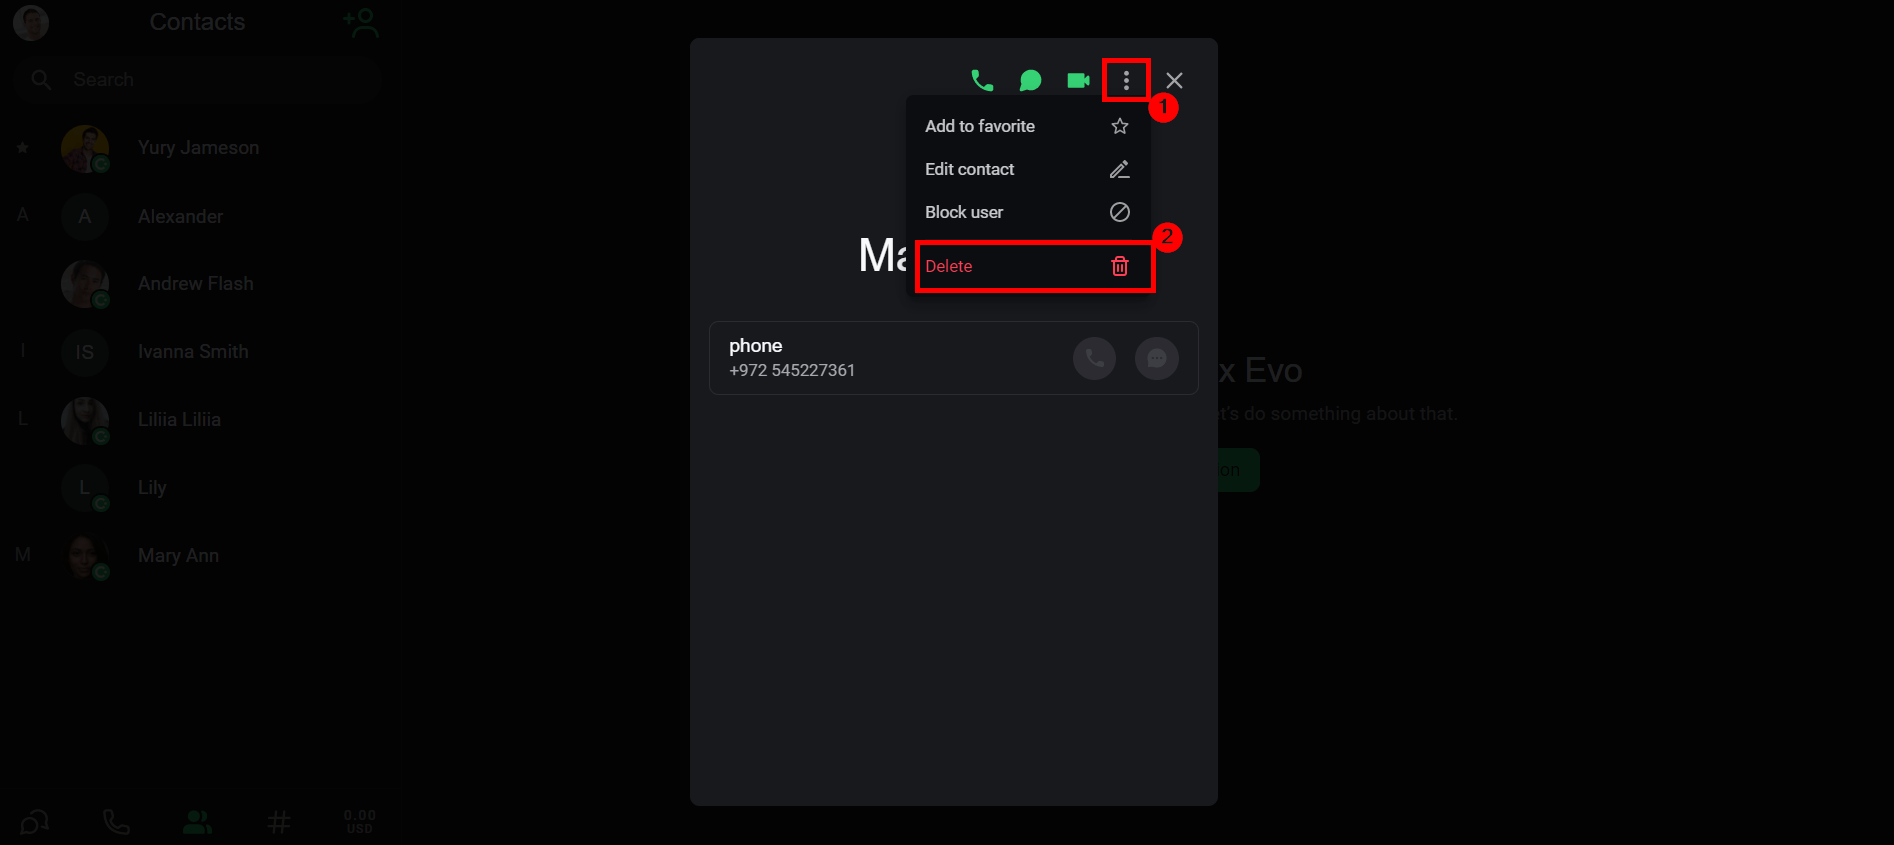This screenshot has height=845, width=1894.
Task: Close the contact details panel
Action: (x=1174, y=80)
